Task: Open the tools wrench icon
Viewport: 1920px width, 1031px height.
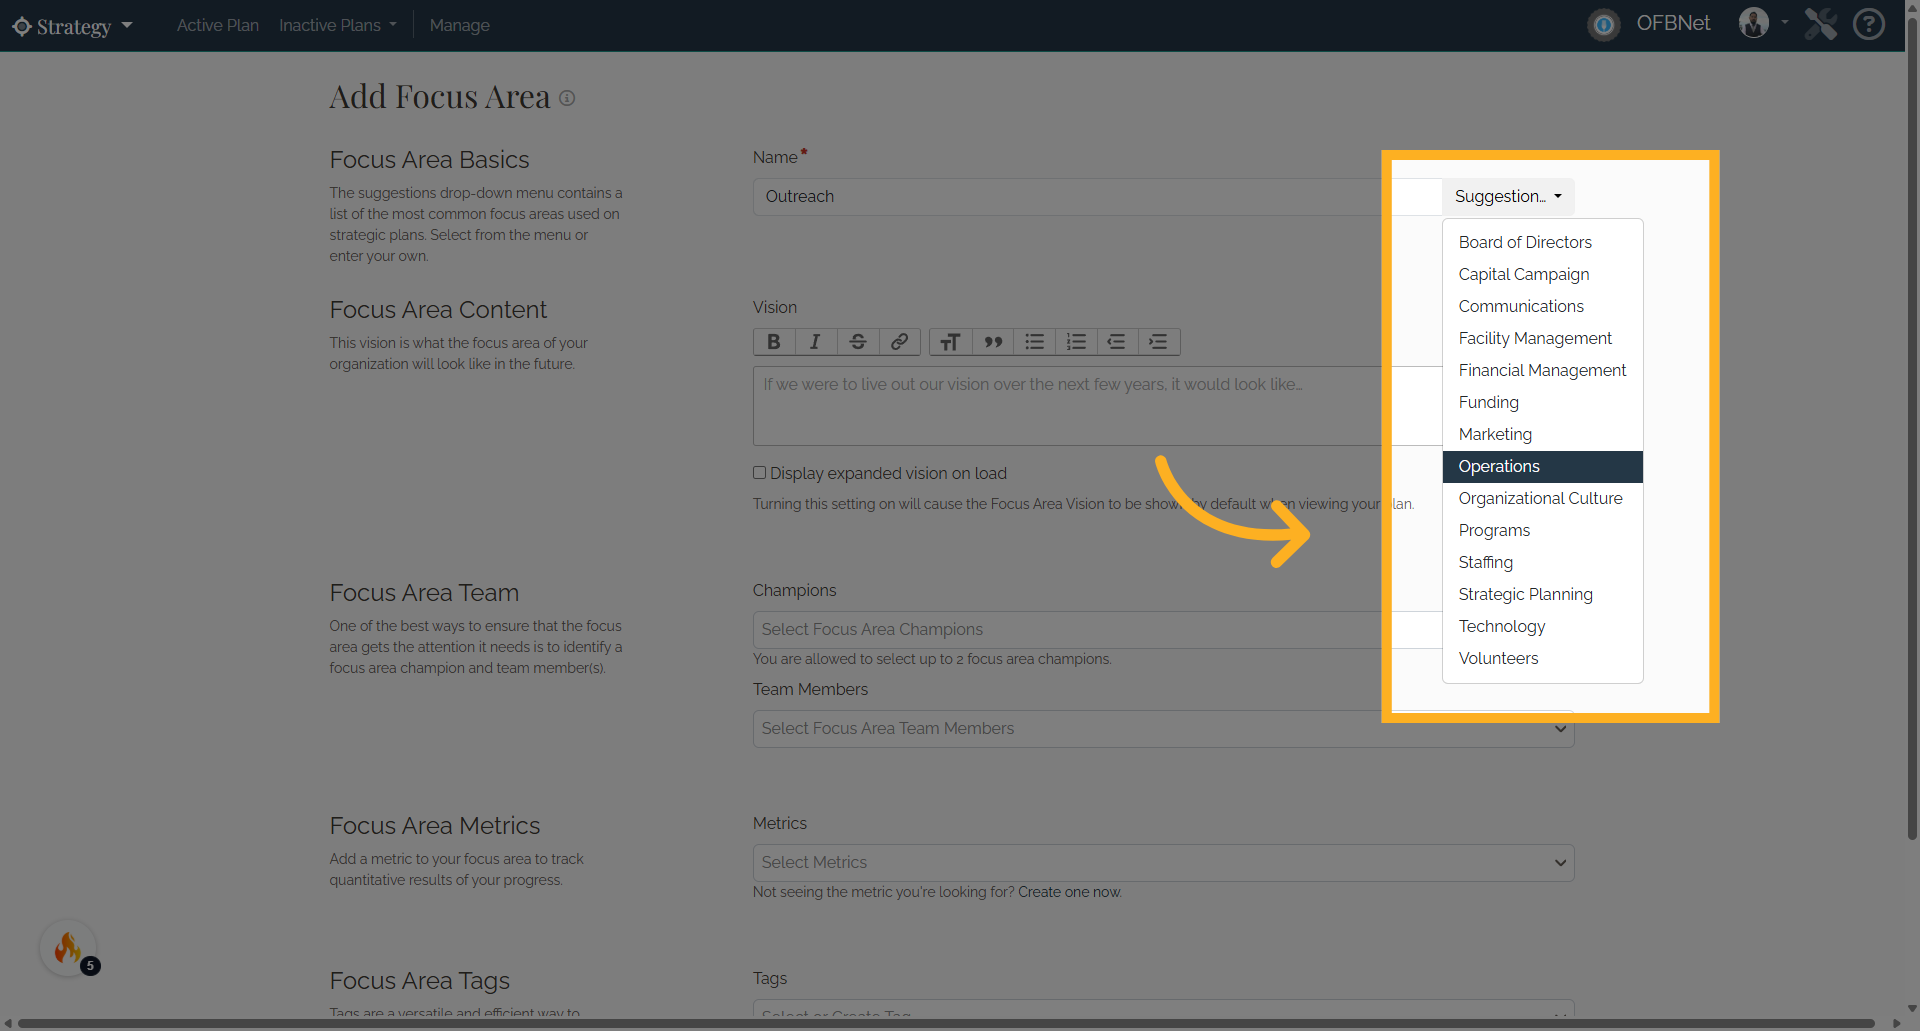Action: (1821, 23)
